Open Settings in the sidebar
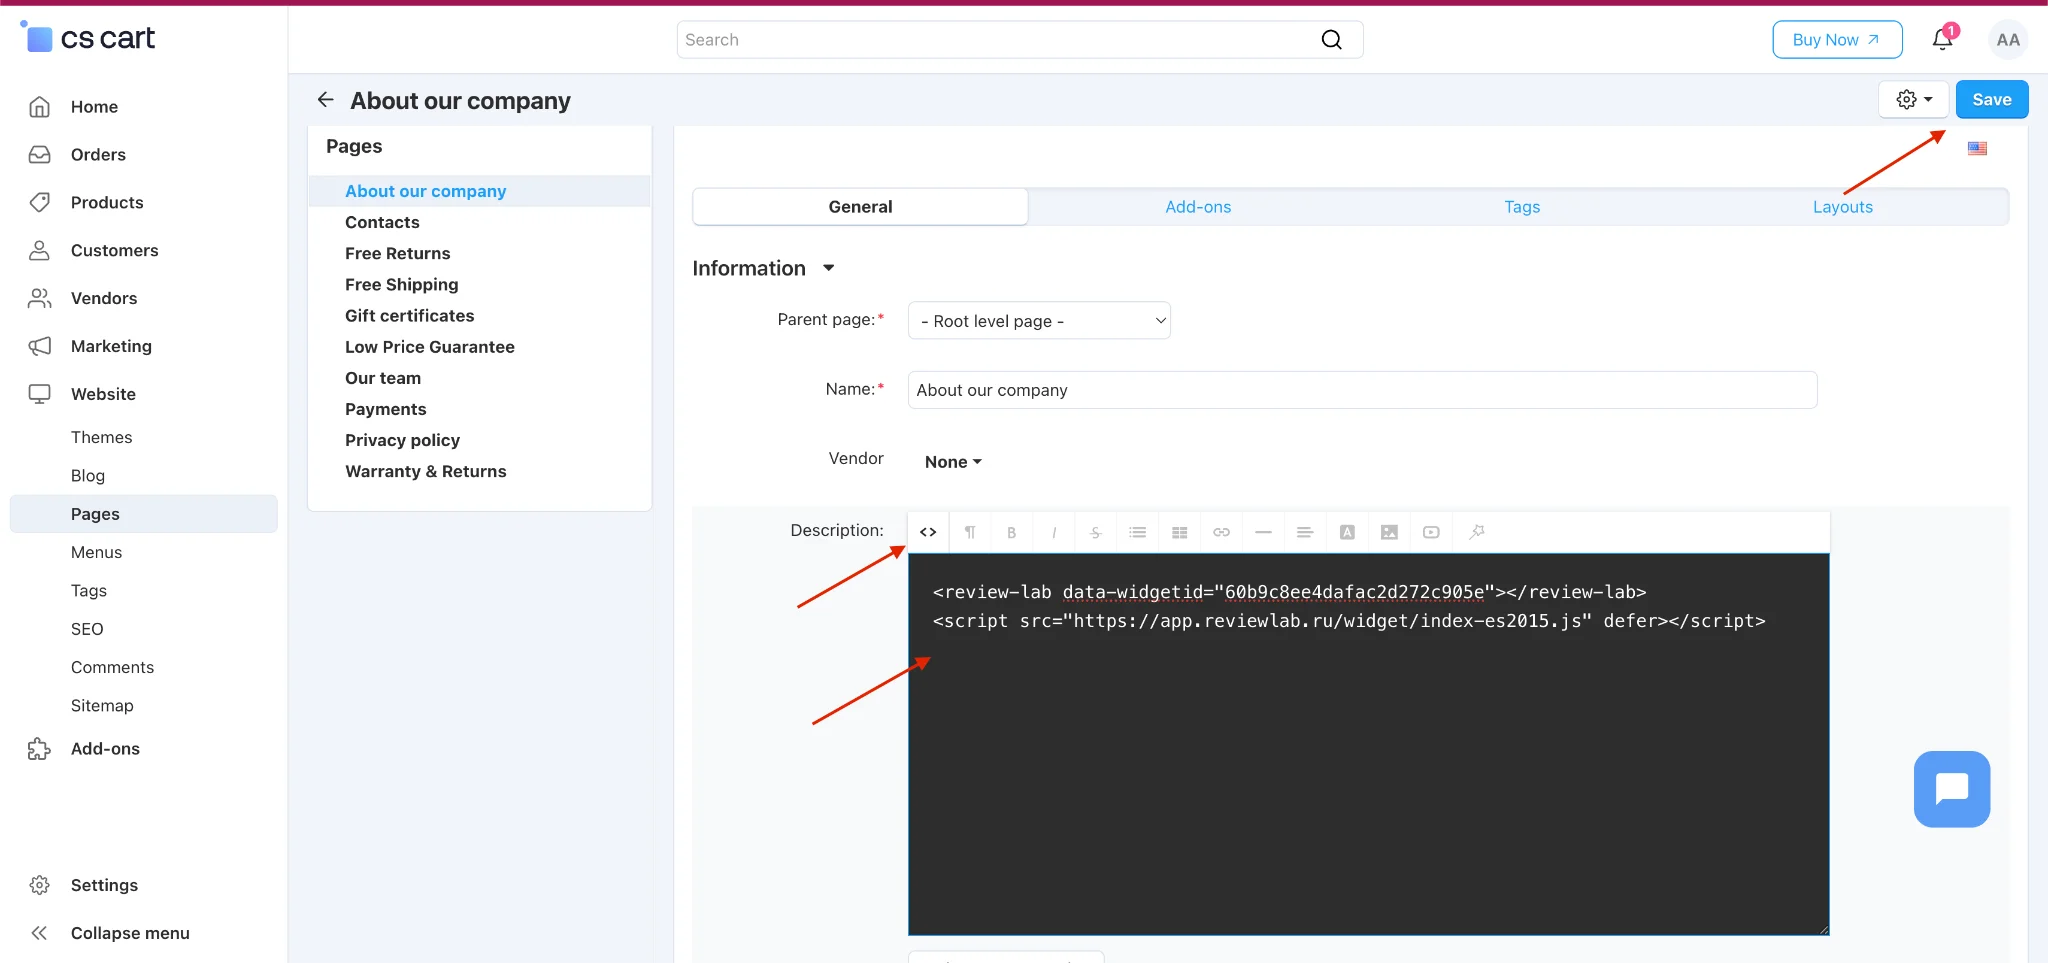This screenshot has width=2048, height=963. click(104, 885)
